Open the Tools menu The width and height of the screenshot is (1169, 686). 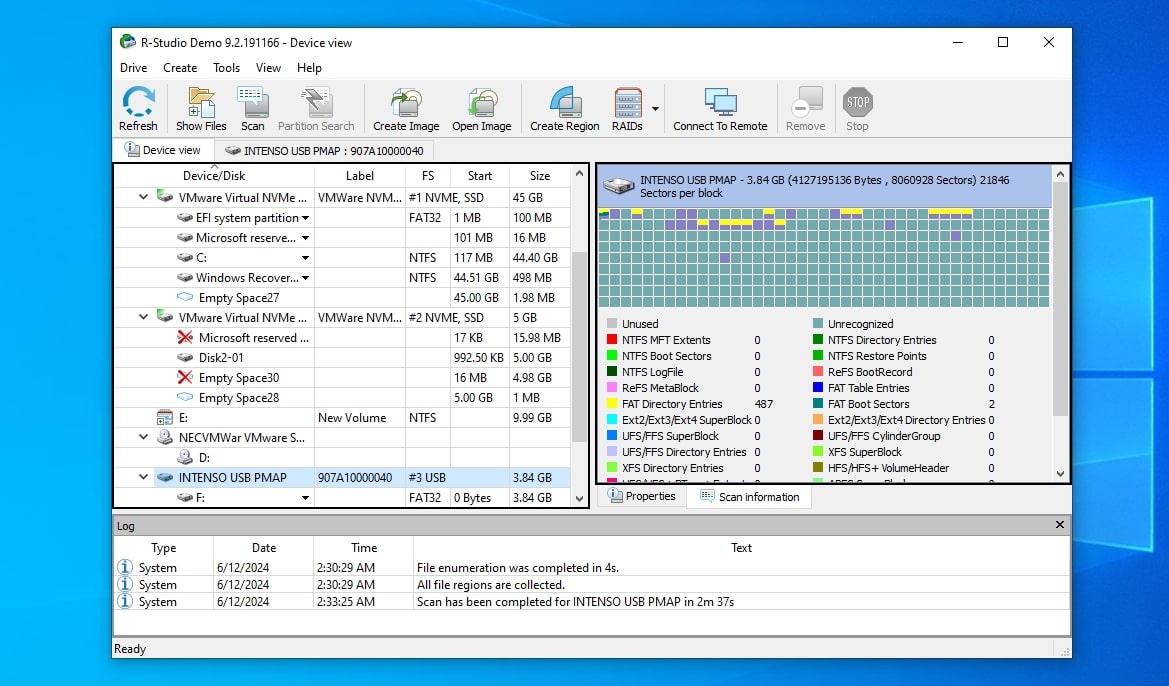click(227, 68)
